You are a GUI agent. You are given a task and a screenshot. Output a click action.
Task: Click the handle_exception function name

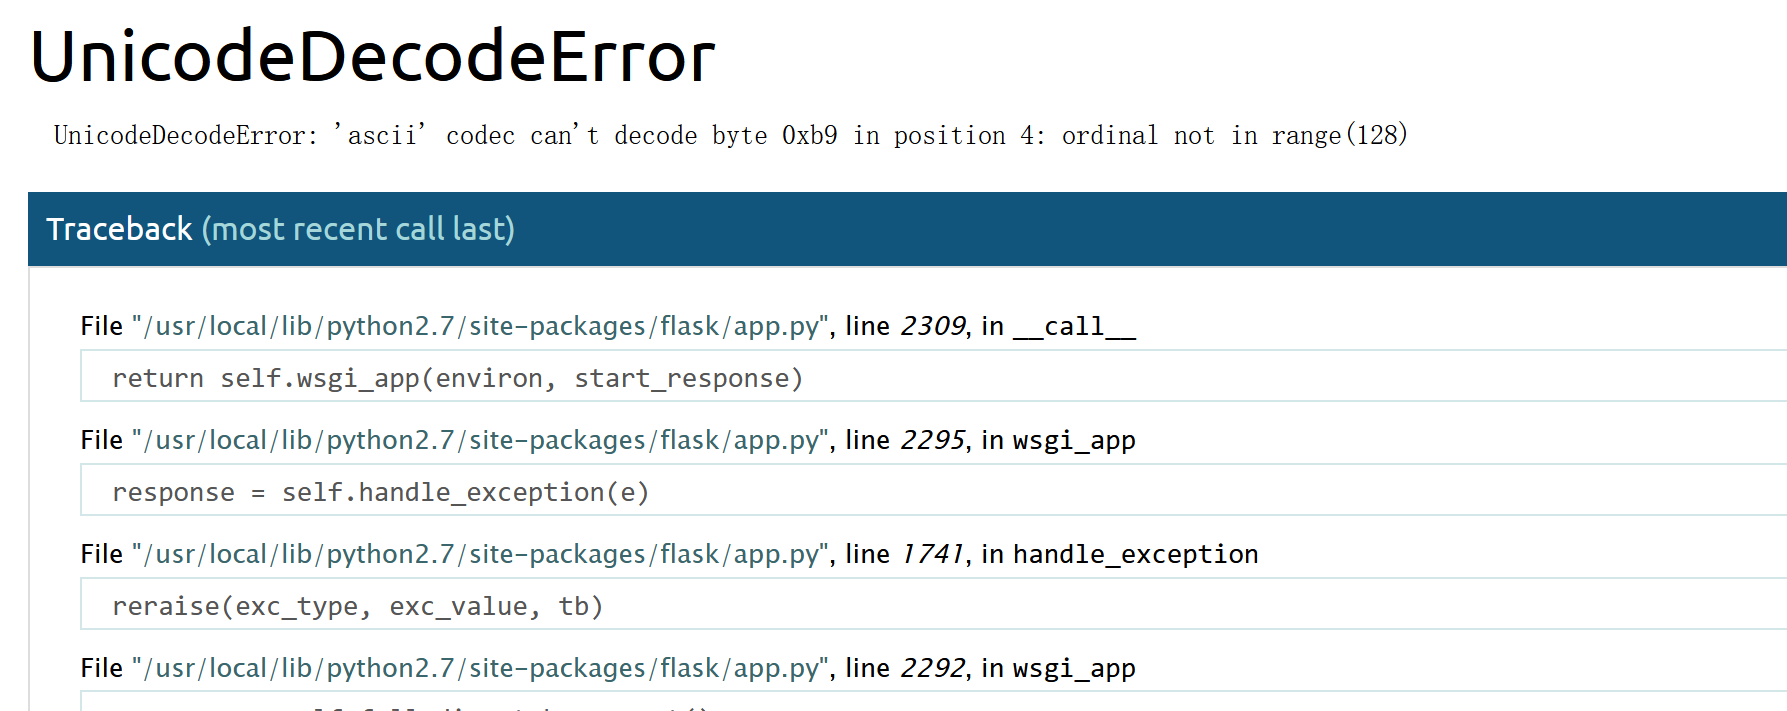1135,555
